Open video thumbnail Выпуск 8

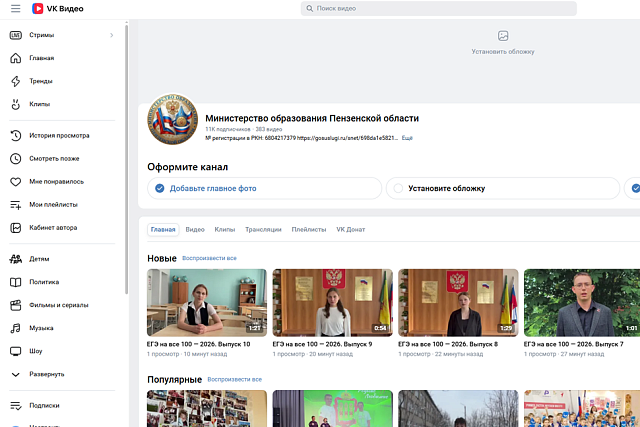pos(458,302)
